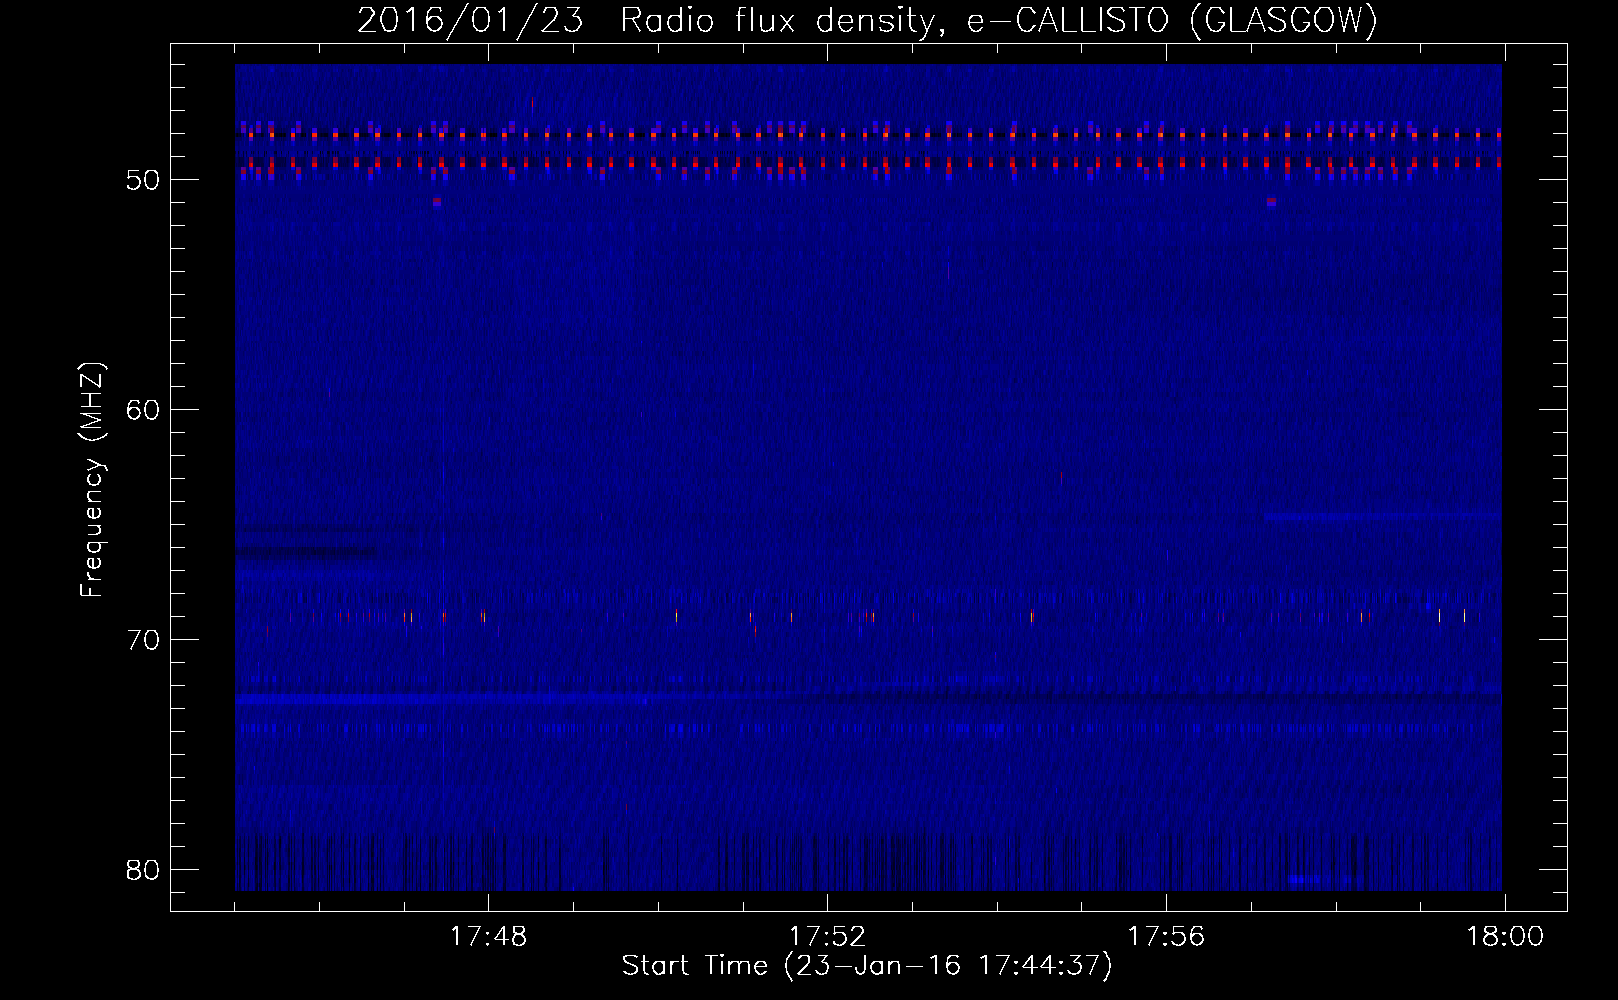The height and width of the screenshot is (1000, 1618).
Task: Click the 17:56 time tick label
Action: tap(1166, 937)
